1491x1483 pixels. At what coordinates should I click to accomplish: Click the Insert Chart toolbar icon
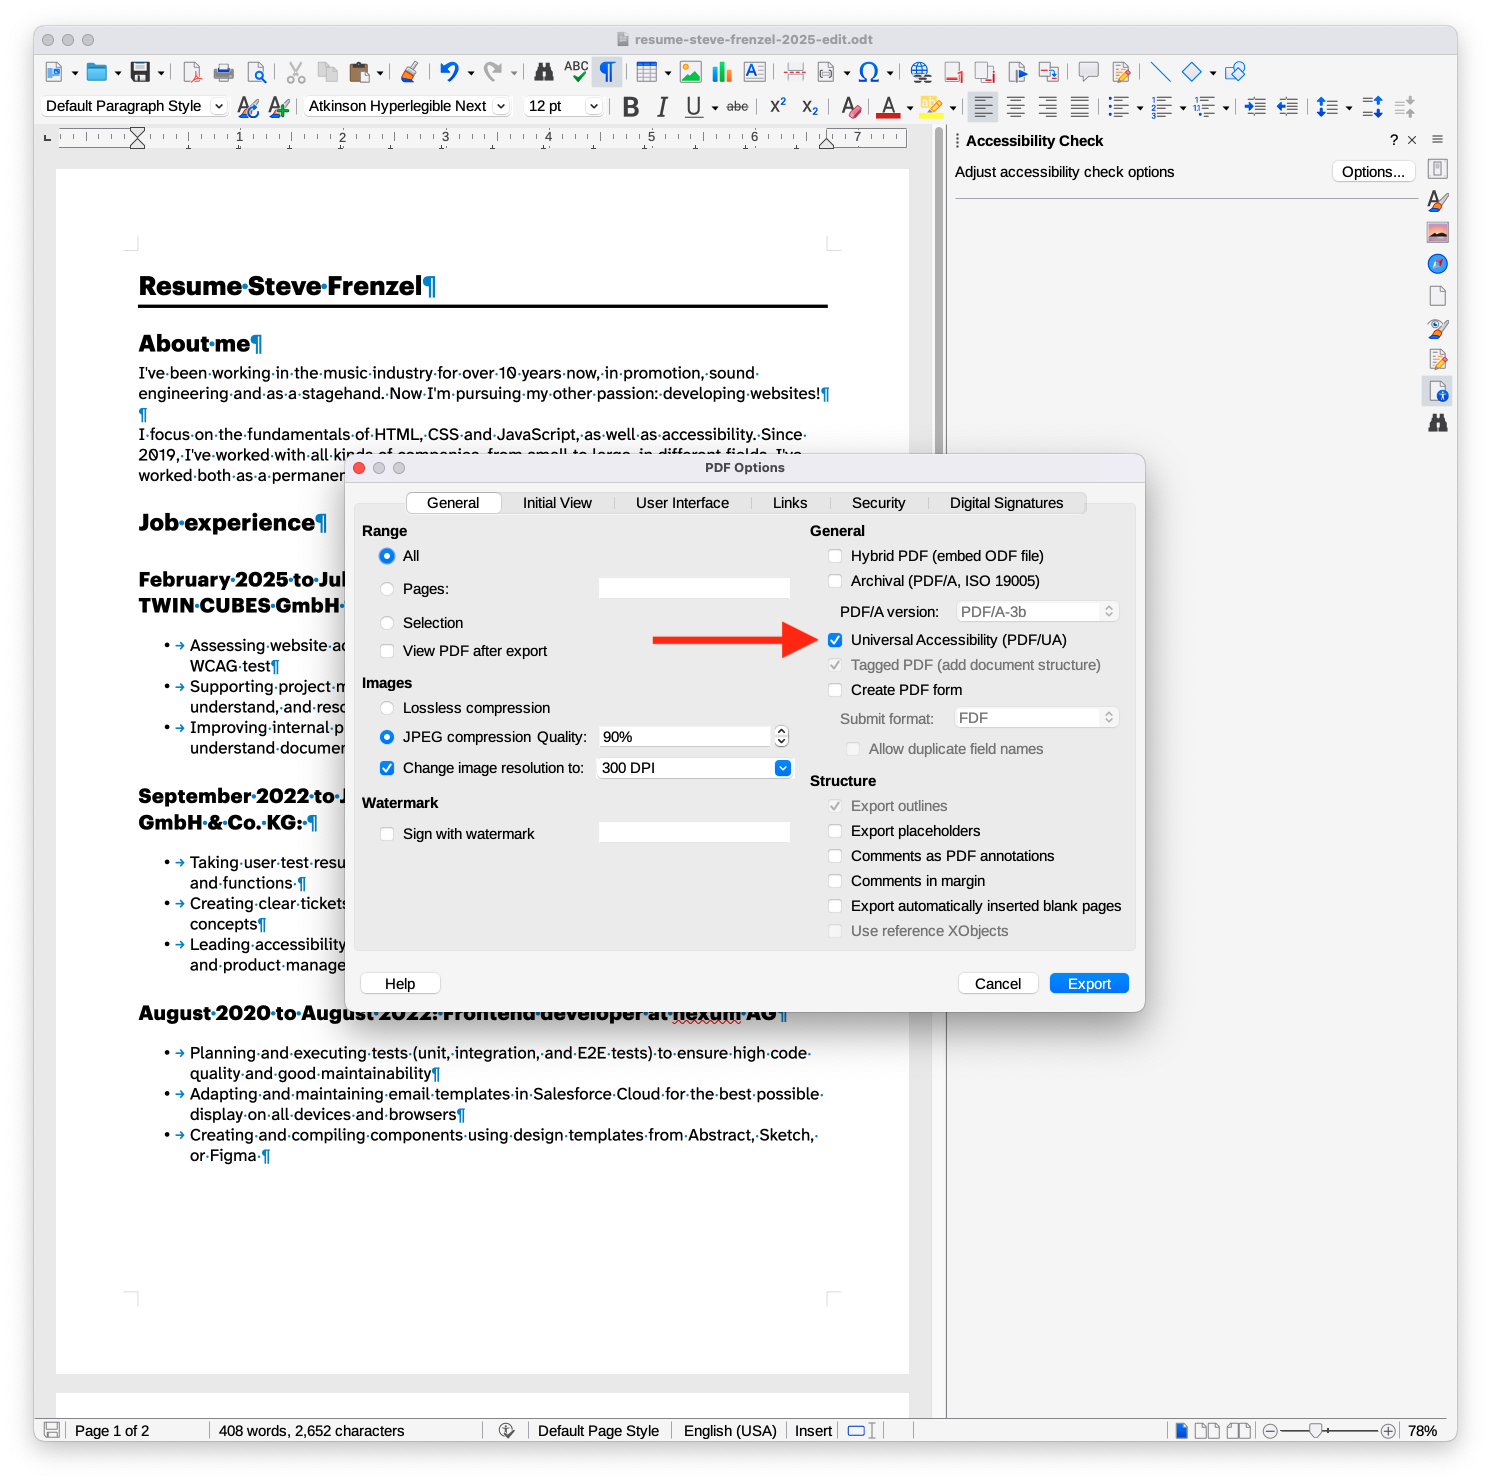722,72
